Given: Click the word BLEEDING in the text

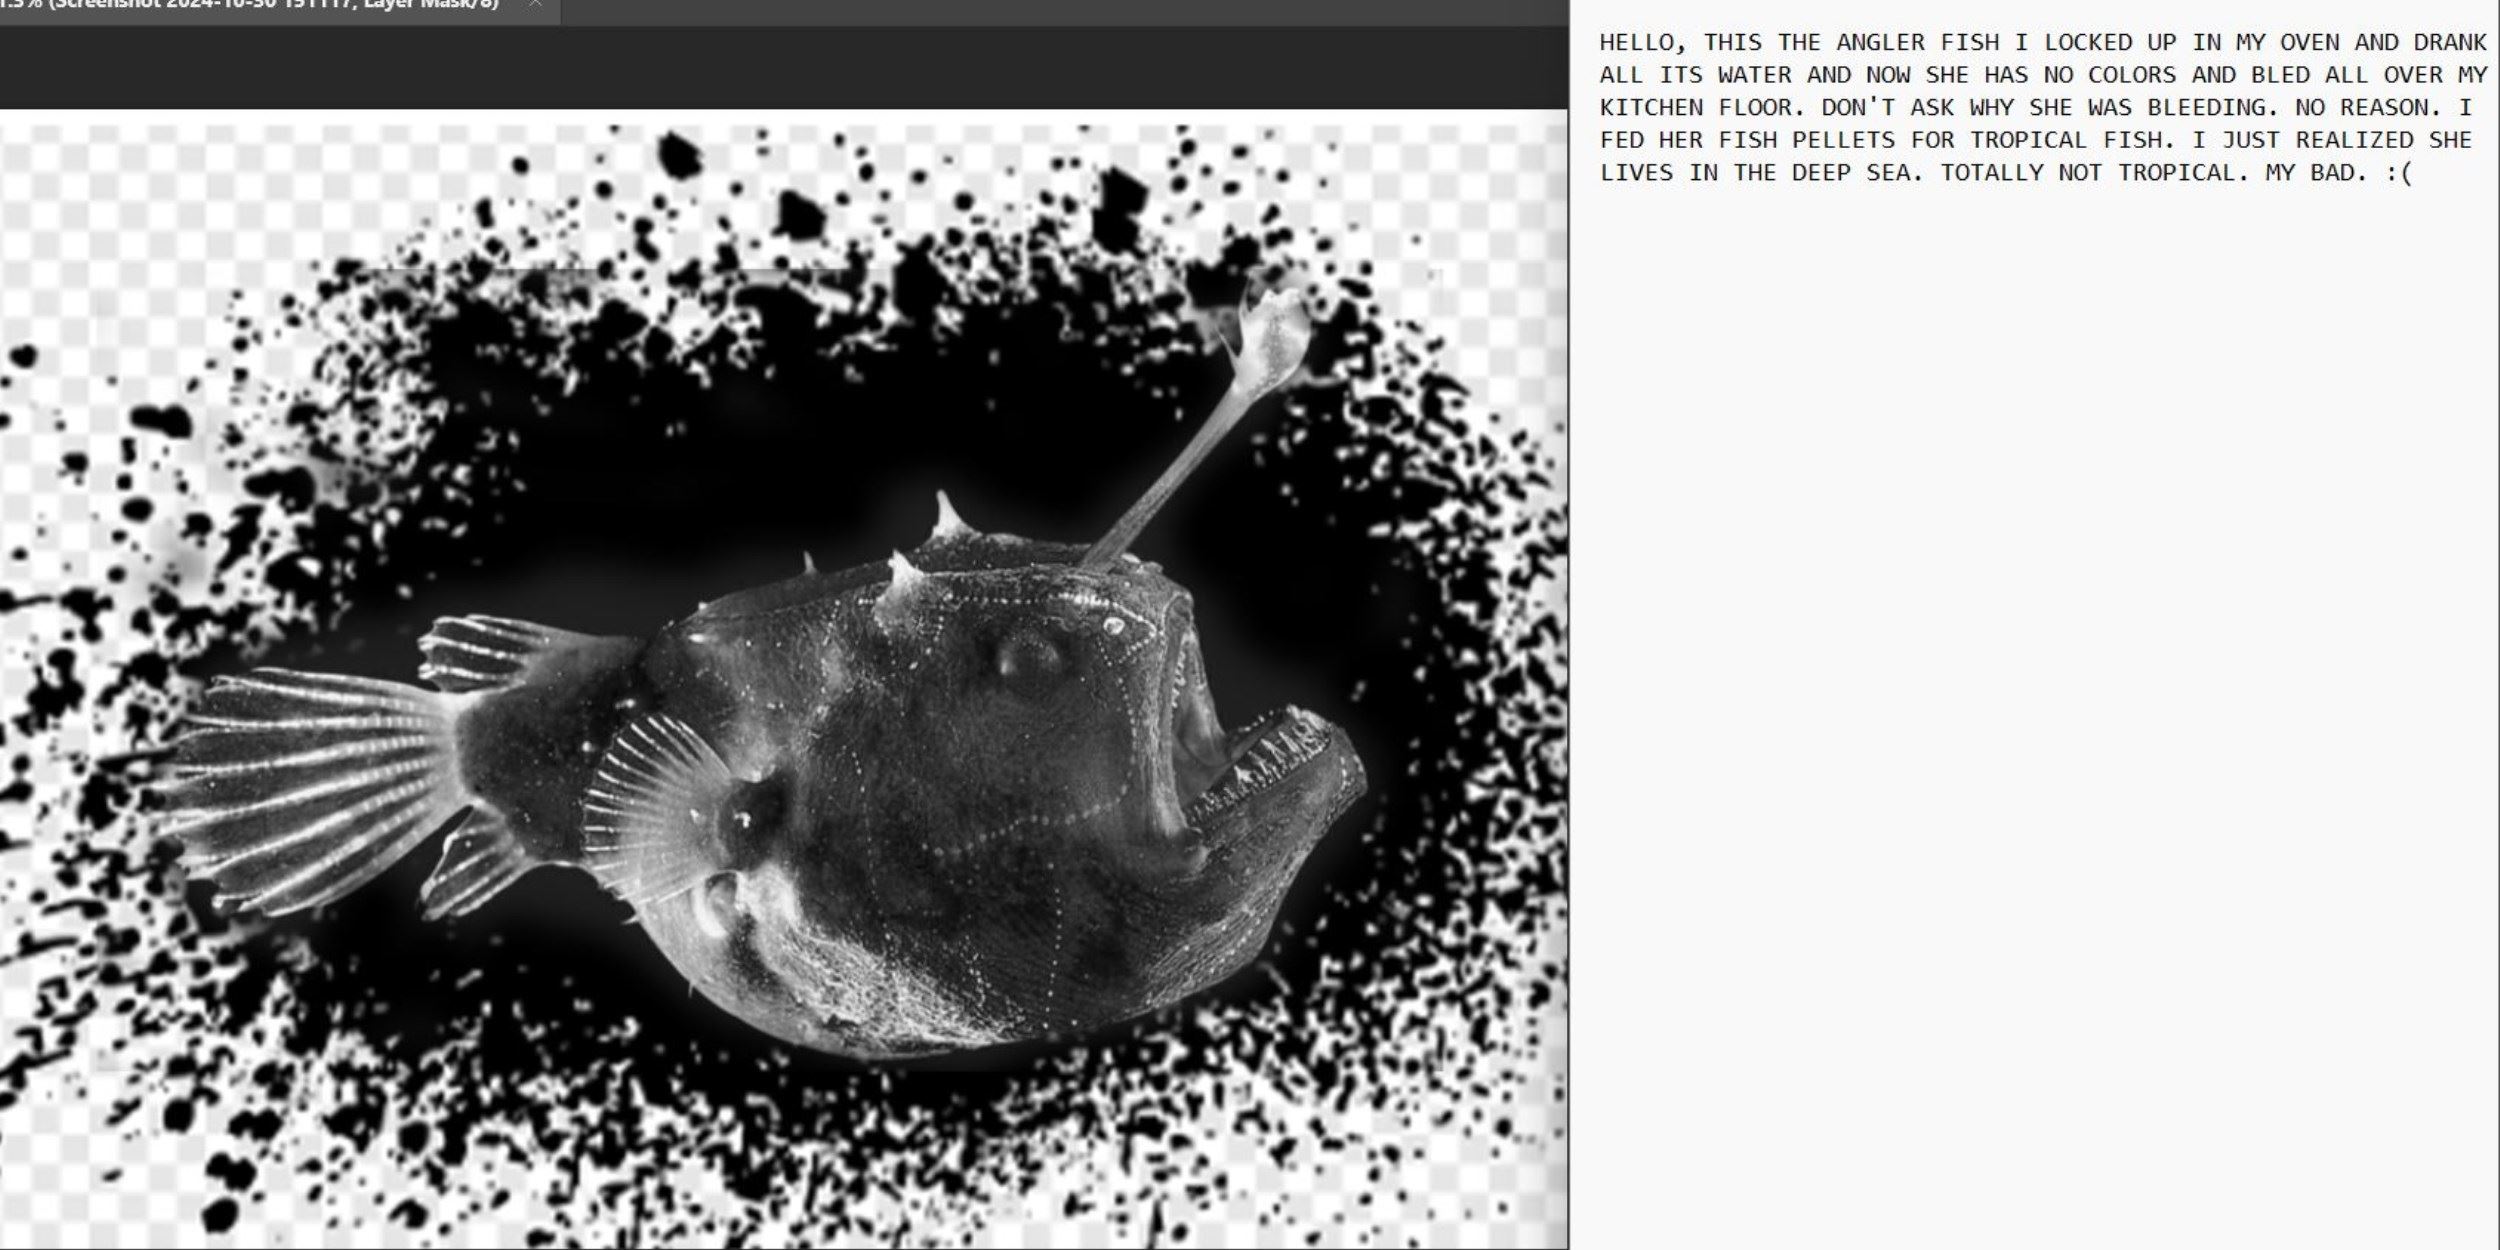Looking at the screenshot, I should (x=2206, y=108).
